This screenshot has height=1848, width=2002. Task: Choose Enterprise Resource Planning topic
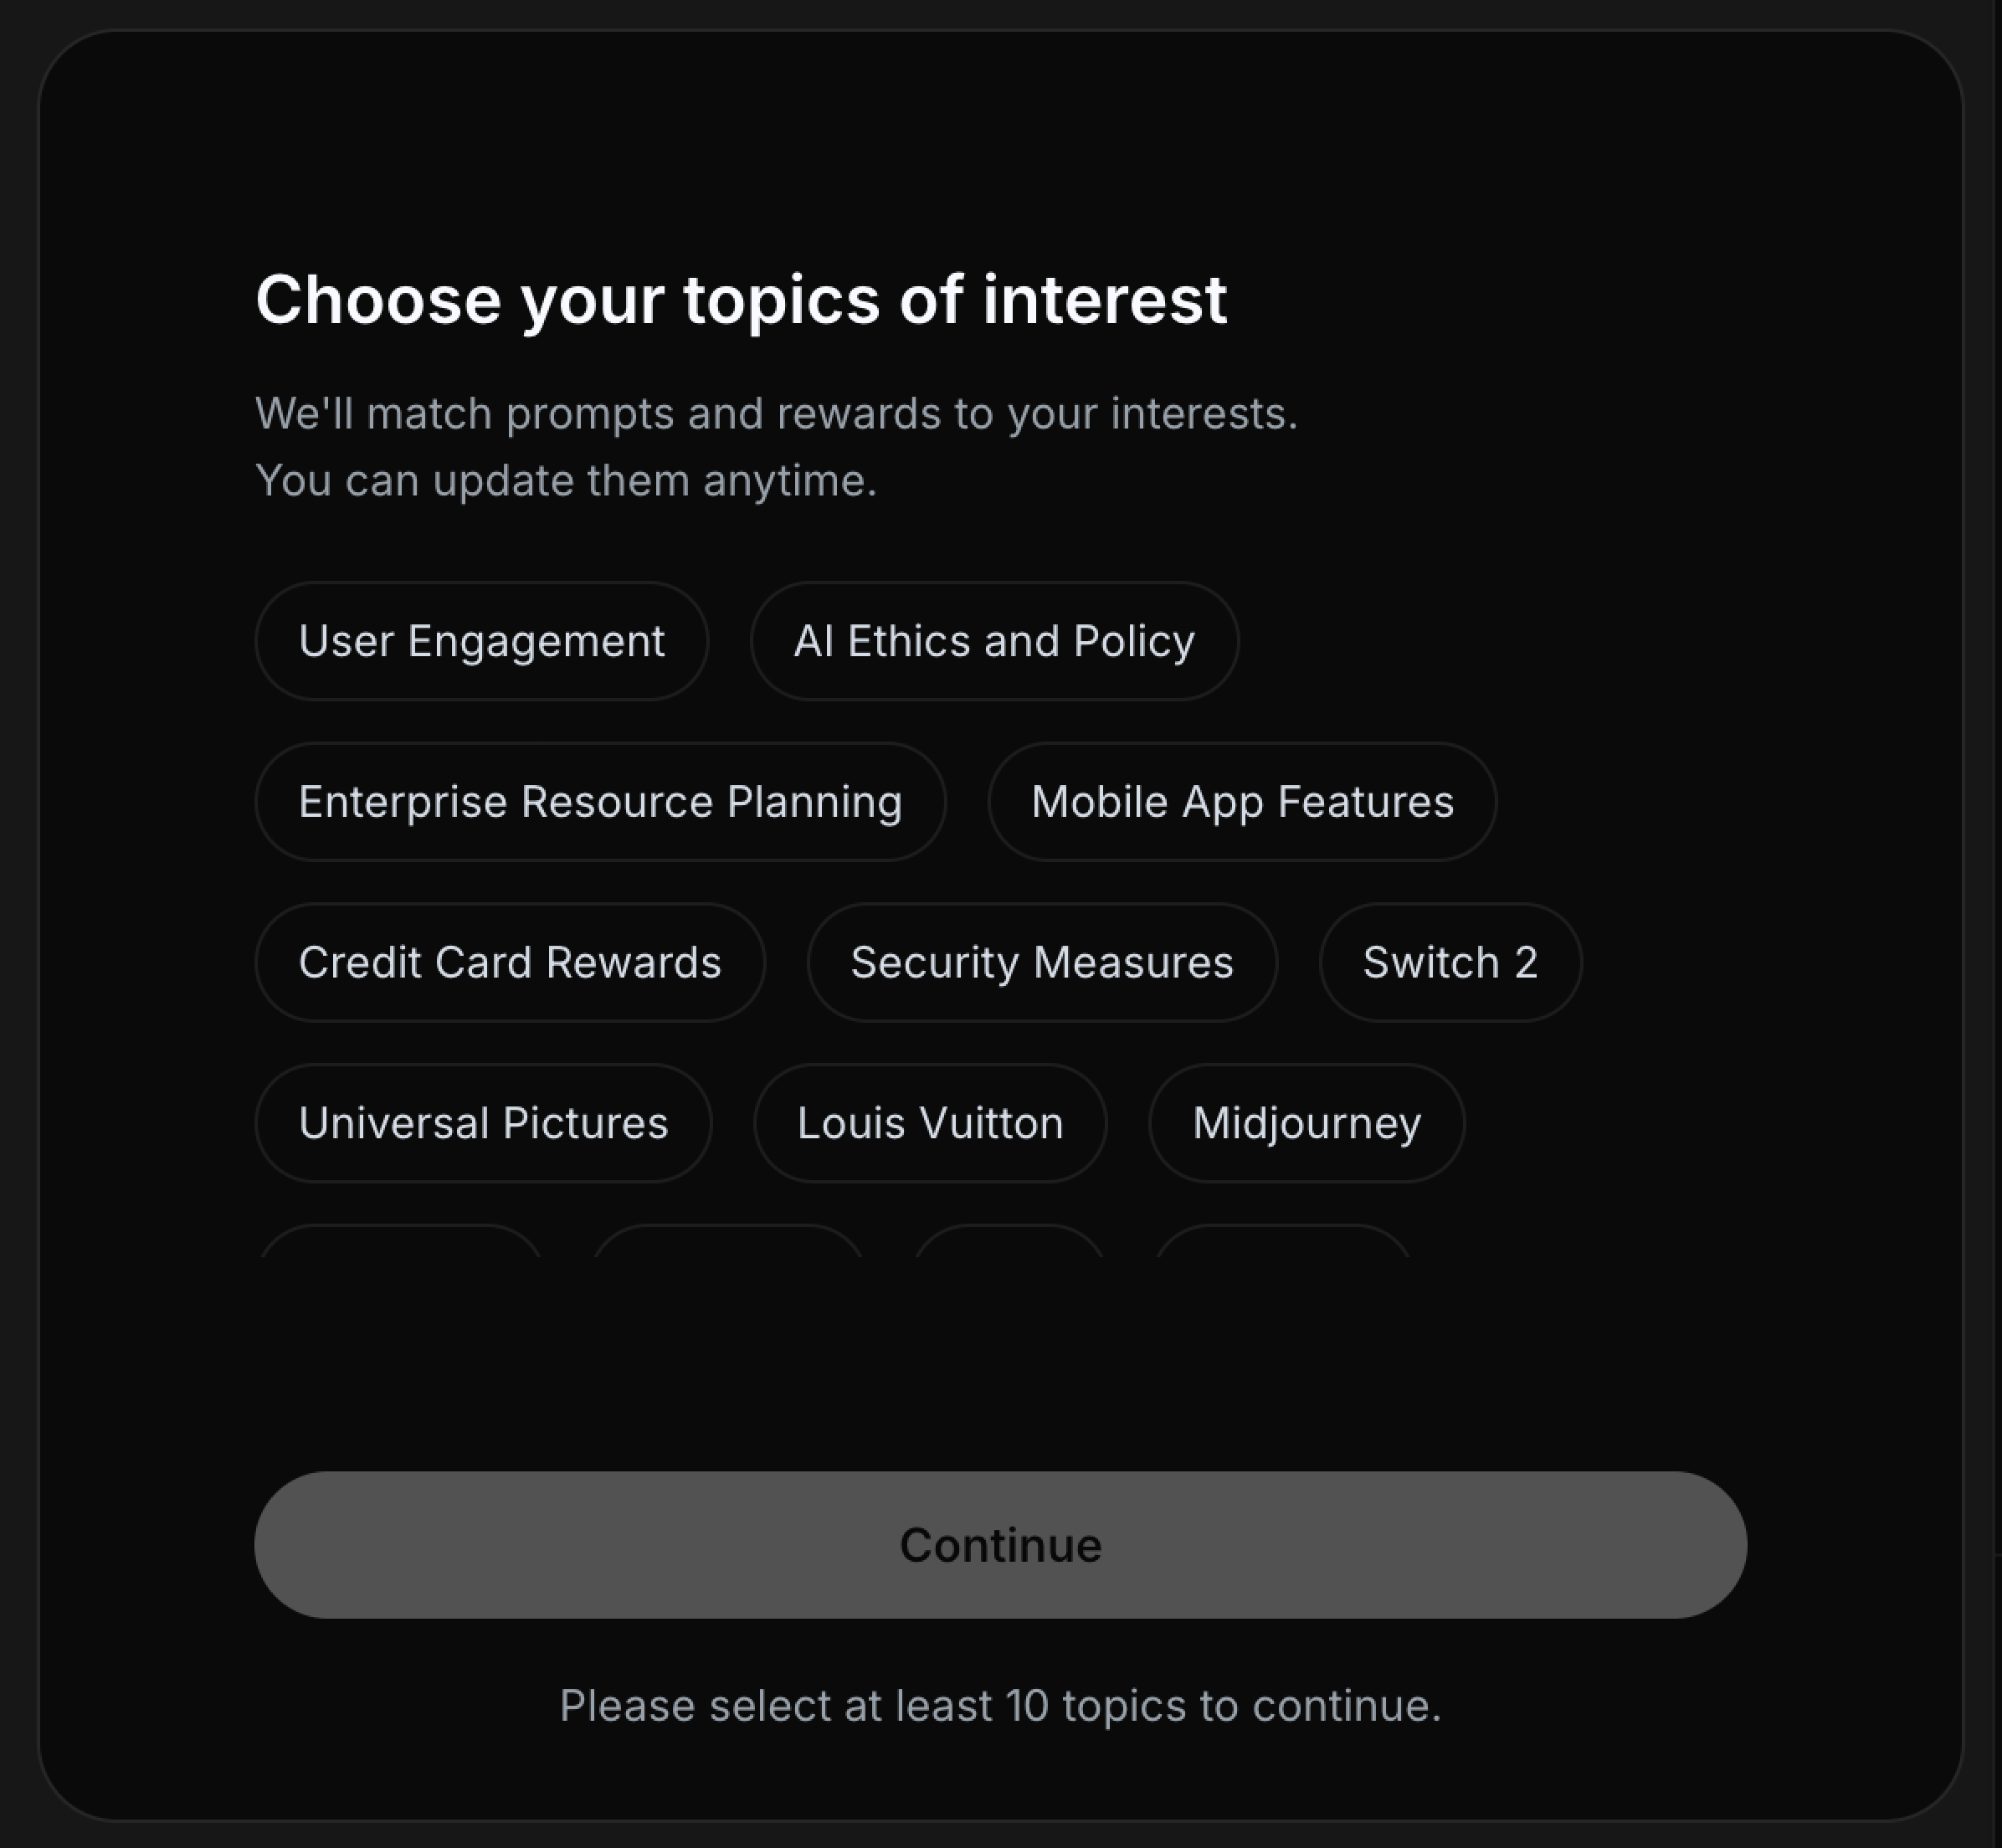click(600, 802)
